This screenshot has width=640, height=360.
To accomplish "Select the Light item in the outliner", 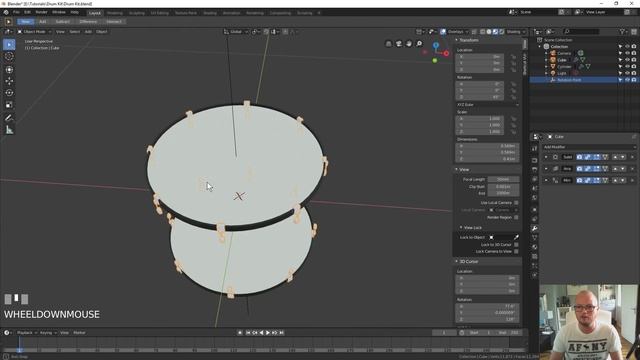I will (x=562, y=73).
